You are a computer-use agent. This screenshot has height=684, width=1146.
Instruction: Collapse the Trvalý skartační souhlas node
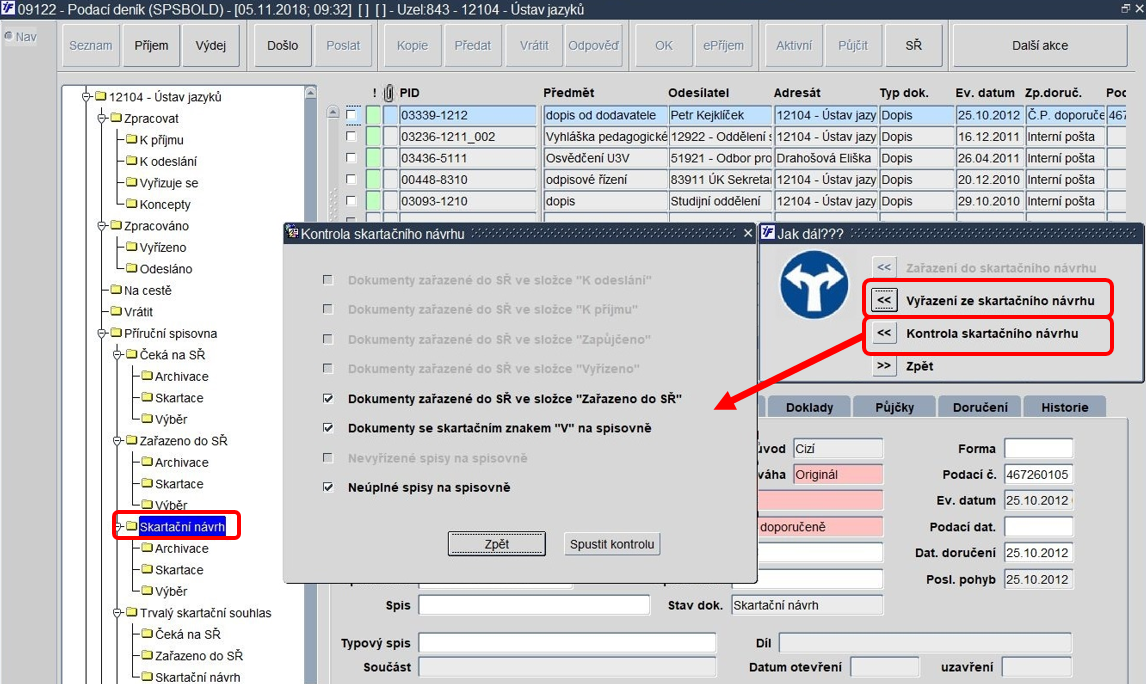(117, 612)
